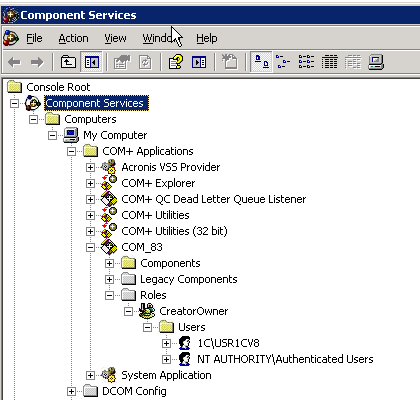420x400 pixels.
Task: Expand the DCOM Config folder
Action: (x=71, y=391)
